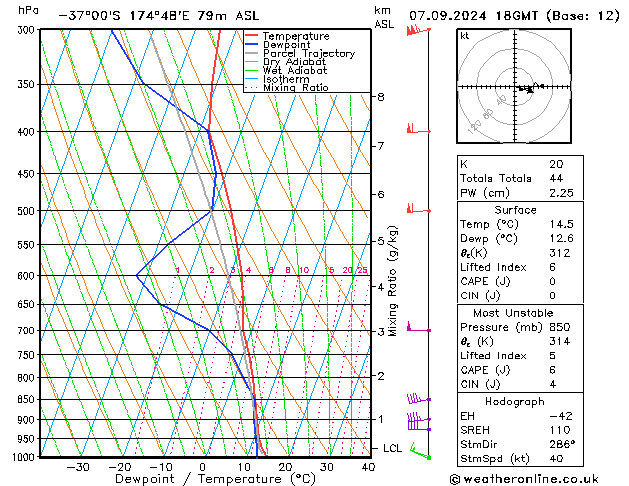Click the 'Most Unstable' section header
Screen dimensions: 629x486
[513, 313]
